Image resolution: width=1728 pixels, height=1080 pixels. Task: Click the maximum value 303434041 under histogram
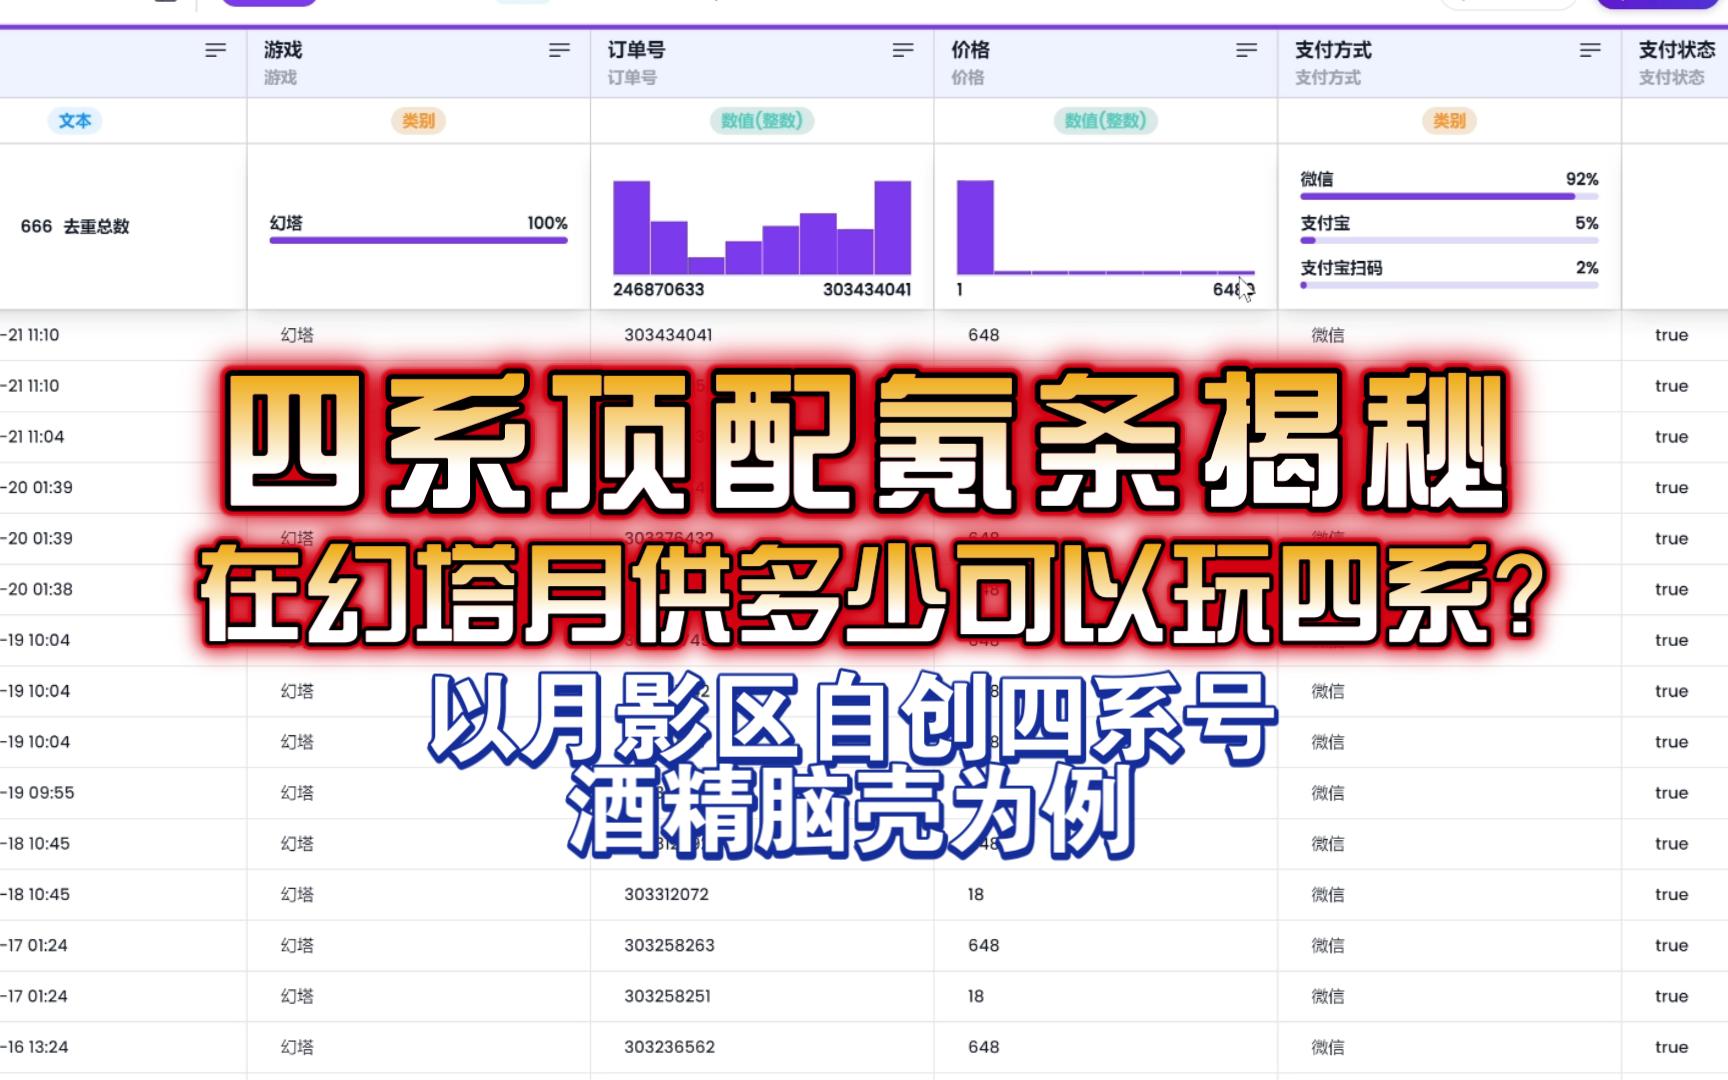[x=867, y=290]
